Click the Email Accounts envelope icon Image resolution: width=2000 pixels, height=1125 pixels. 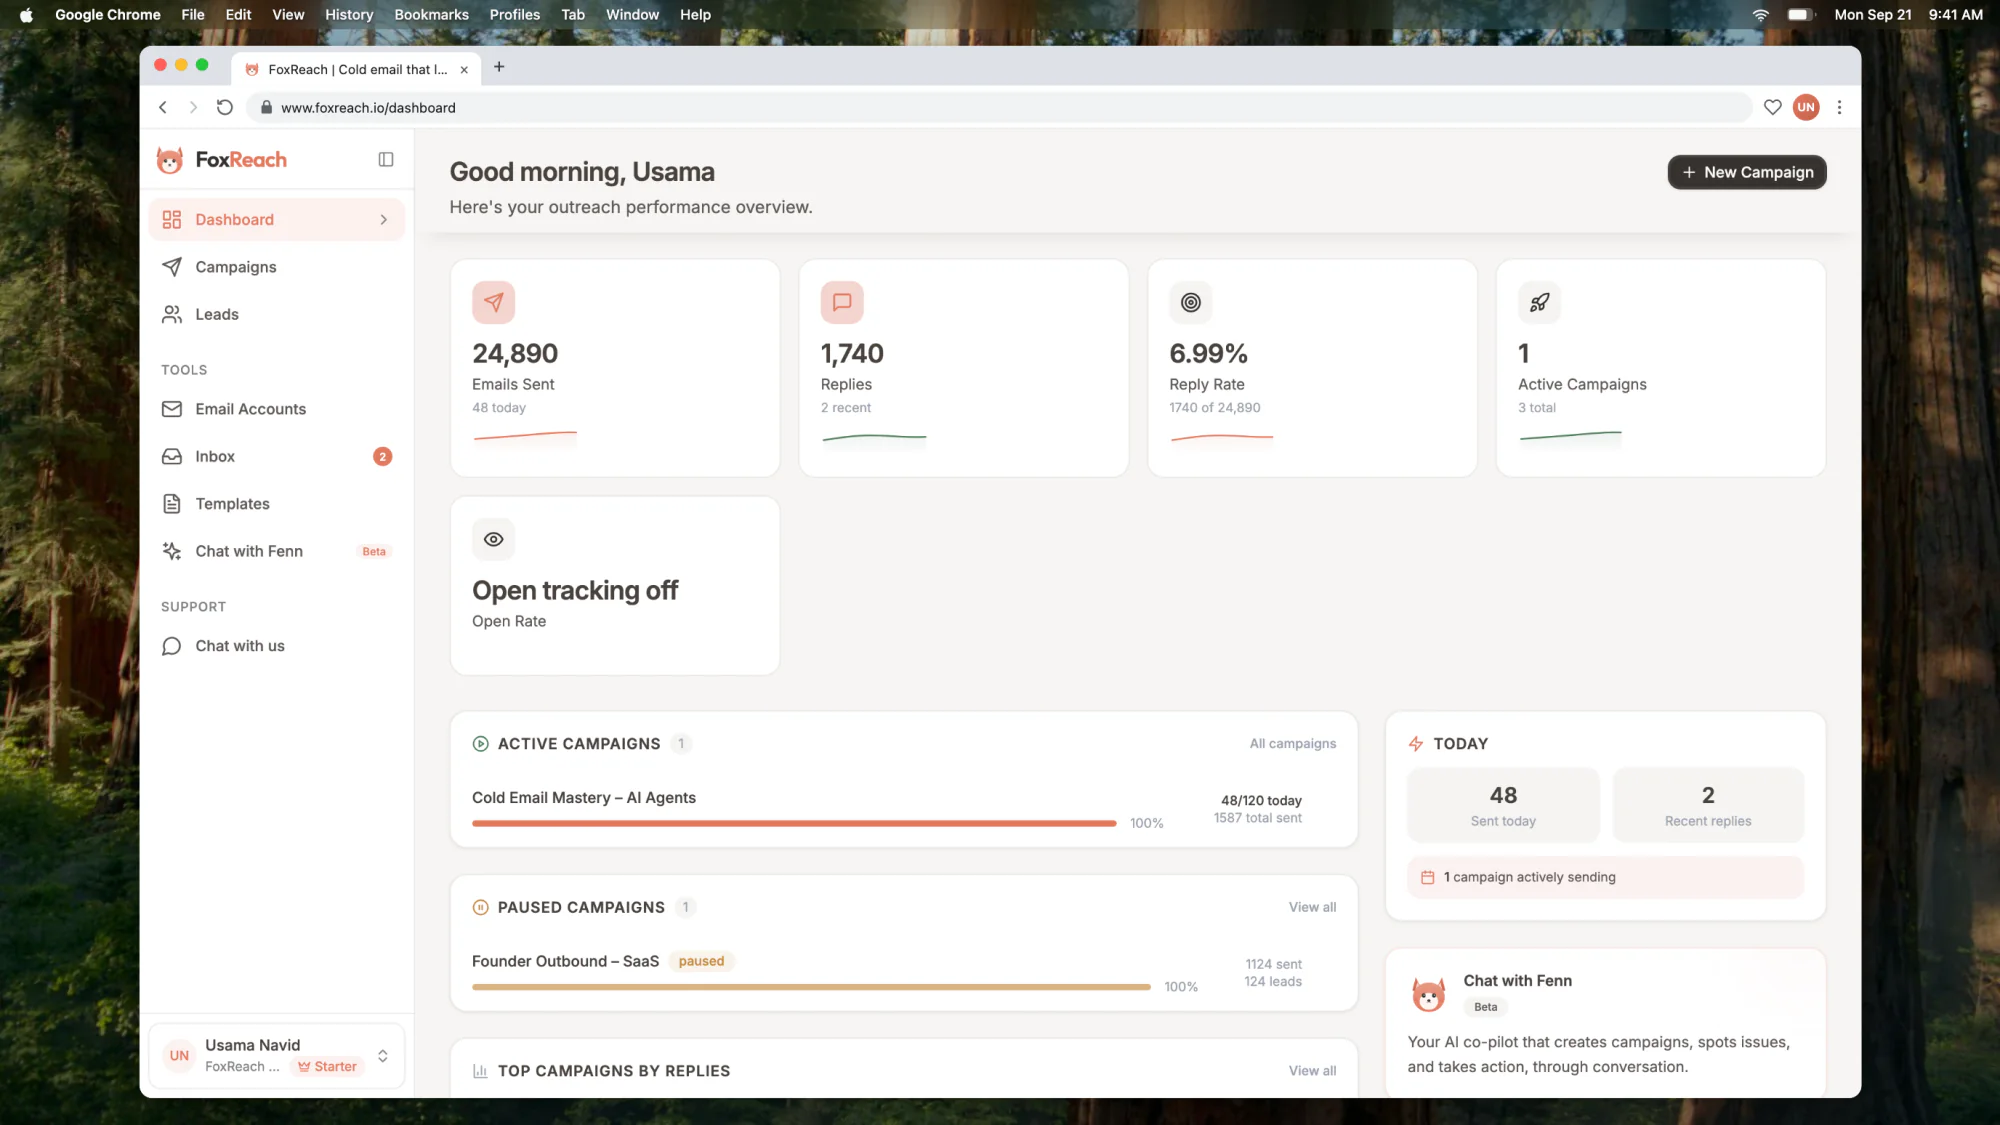(x=172, y=409)
